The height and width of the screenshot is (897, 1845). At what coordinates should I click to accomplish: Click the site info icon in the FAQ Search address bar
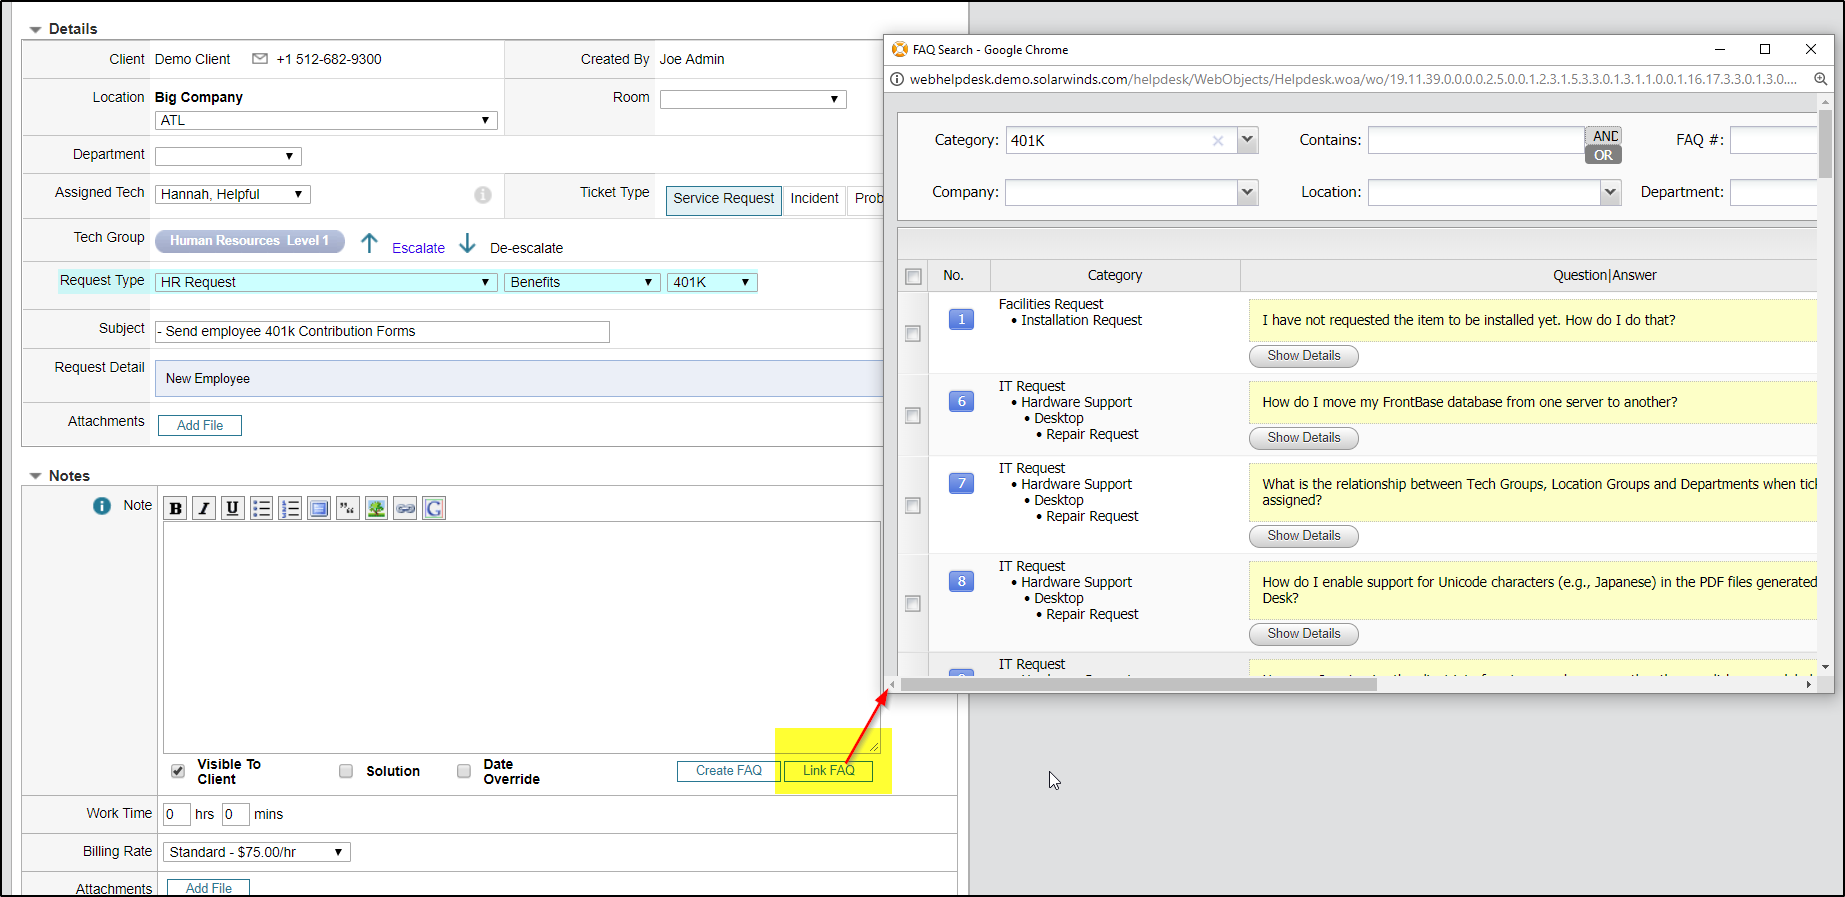click(x=898, y=79)
